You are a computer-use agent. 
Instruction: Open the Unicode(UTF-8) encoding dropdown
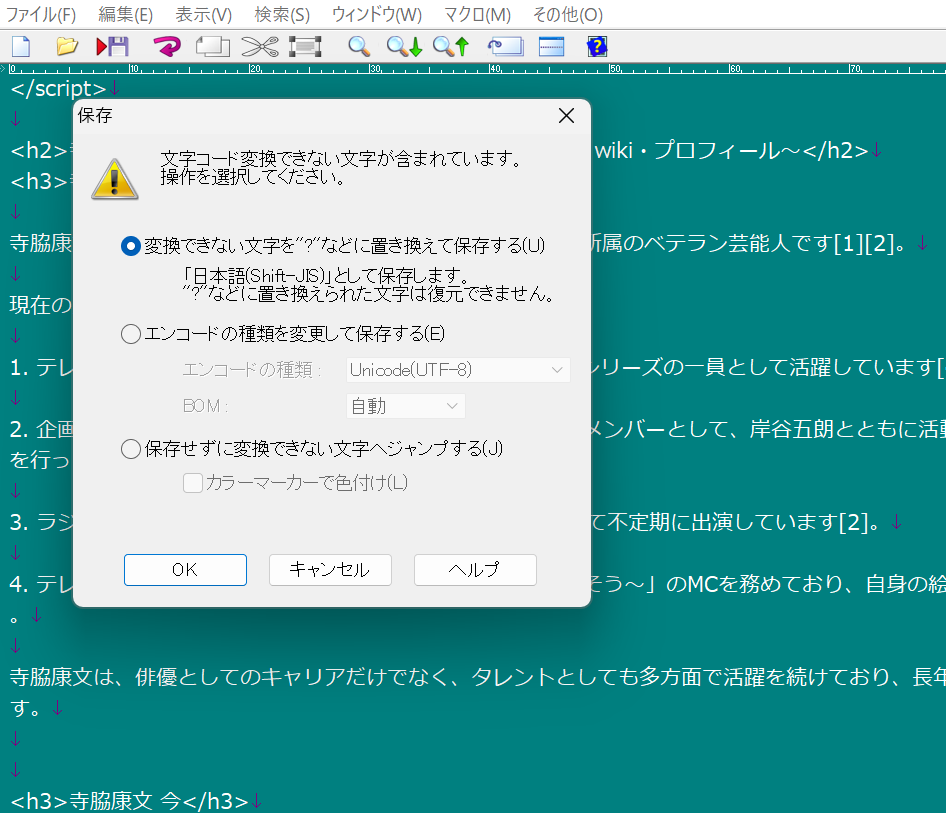coord(458,370)
